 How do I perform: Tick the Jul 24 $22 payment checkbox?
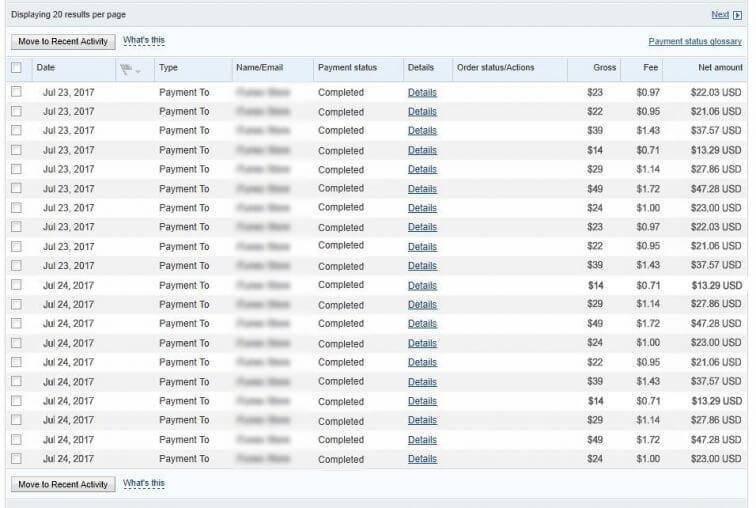(16, 361)
